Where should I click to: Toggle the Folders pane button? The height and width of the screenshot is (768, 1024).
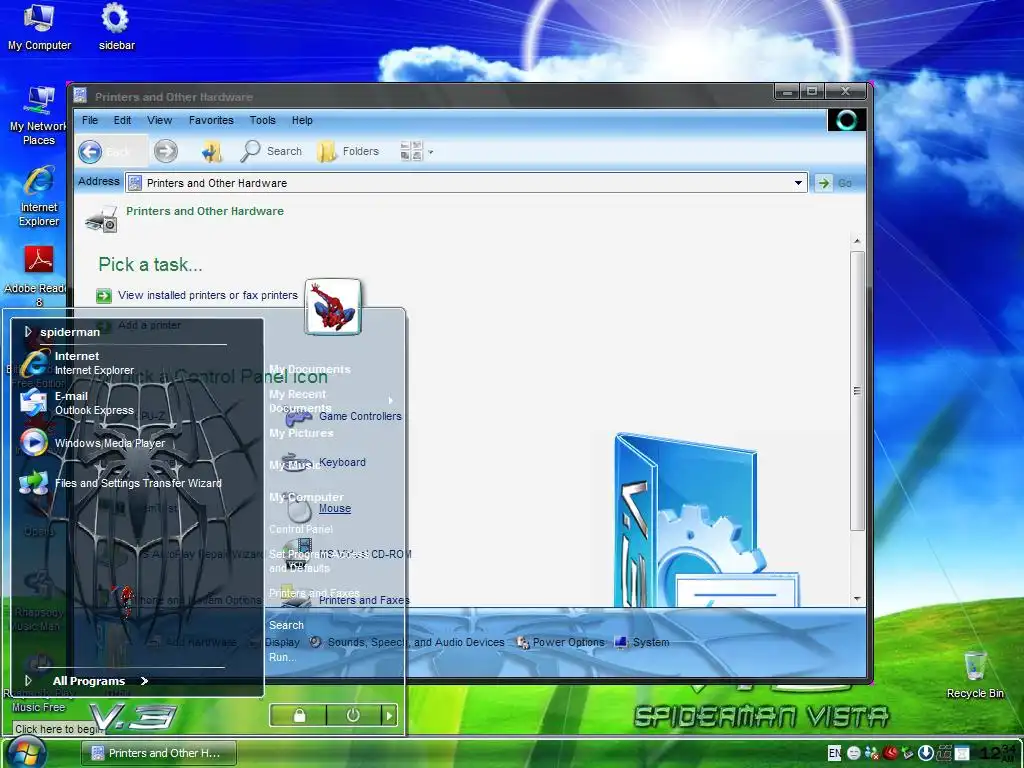click(x=347, y=151)
